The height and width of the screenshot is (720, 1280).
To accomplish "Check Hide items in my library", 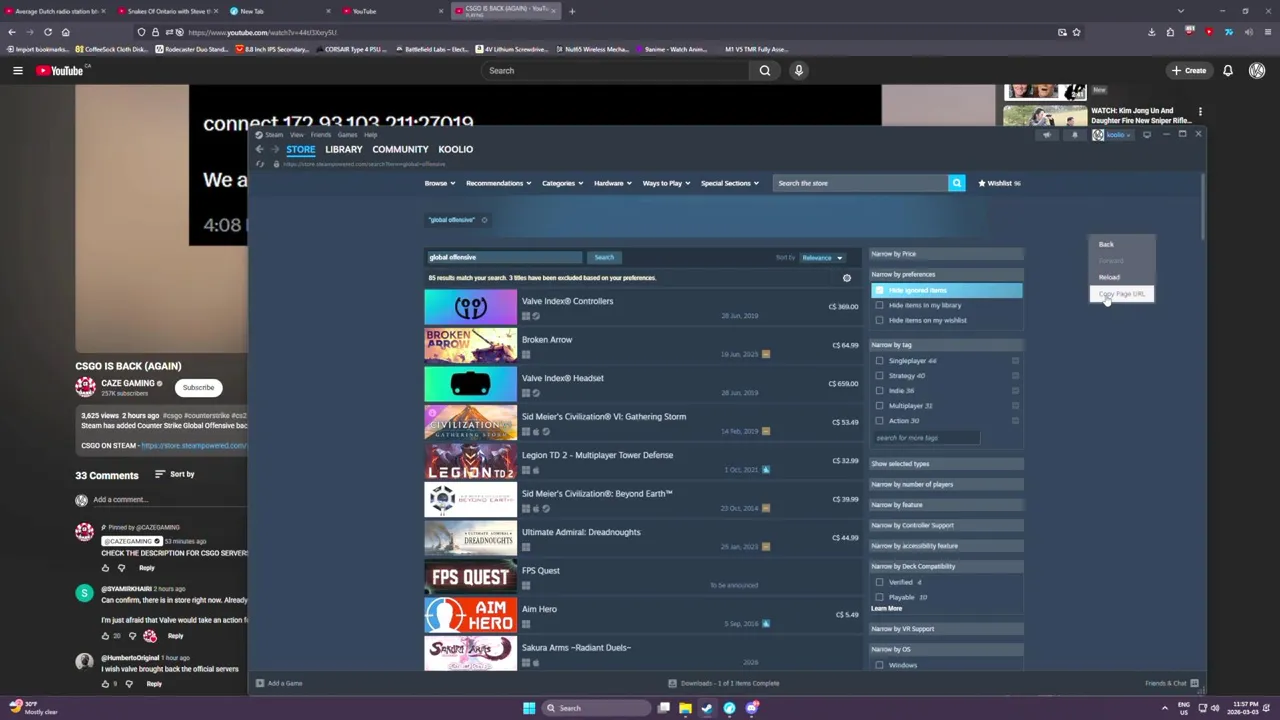I will click(880, 305).
